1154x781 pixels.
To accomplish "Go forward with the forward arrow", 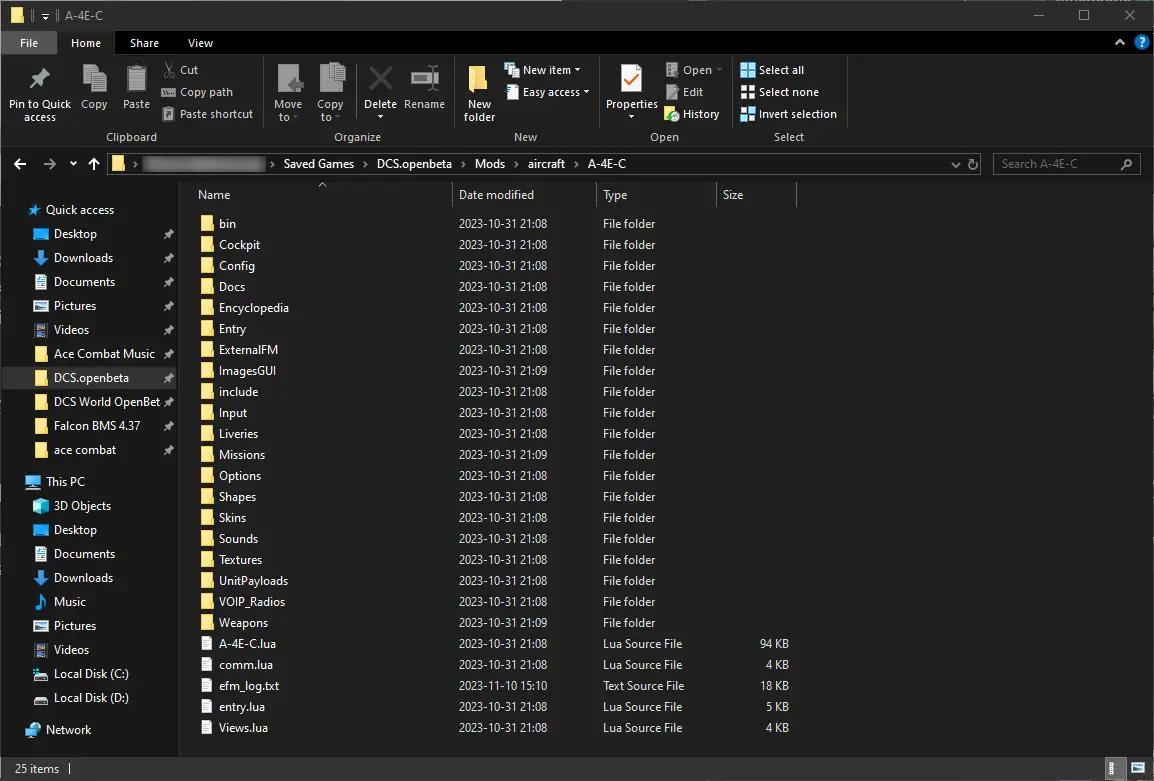I will tap(49, 164).
